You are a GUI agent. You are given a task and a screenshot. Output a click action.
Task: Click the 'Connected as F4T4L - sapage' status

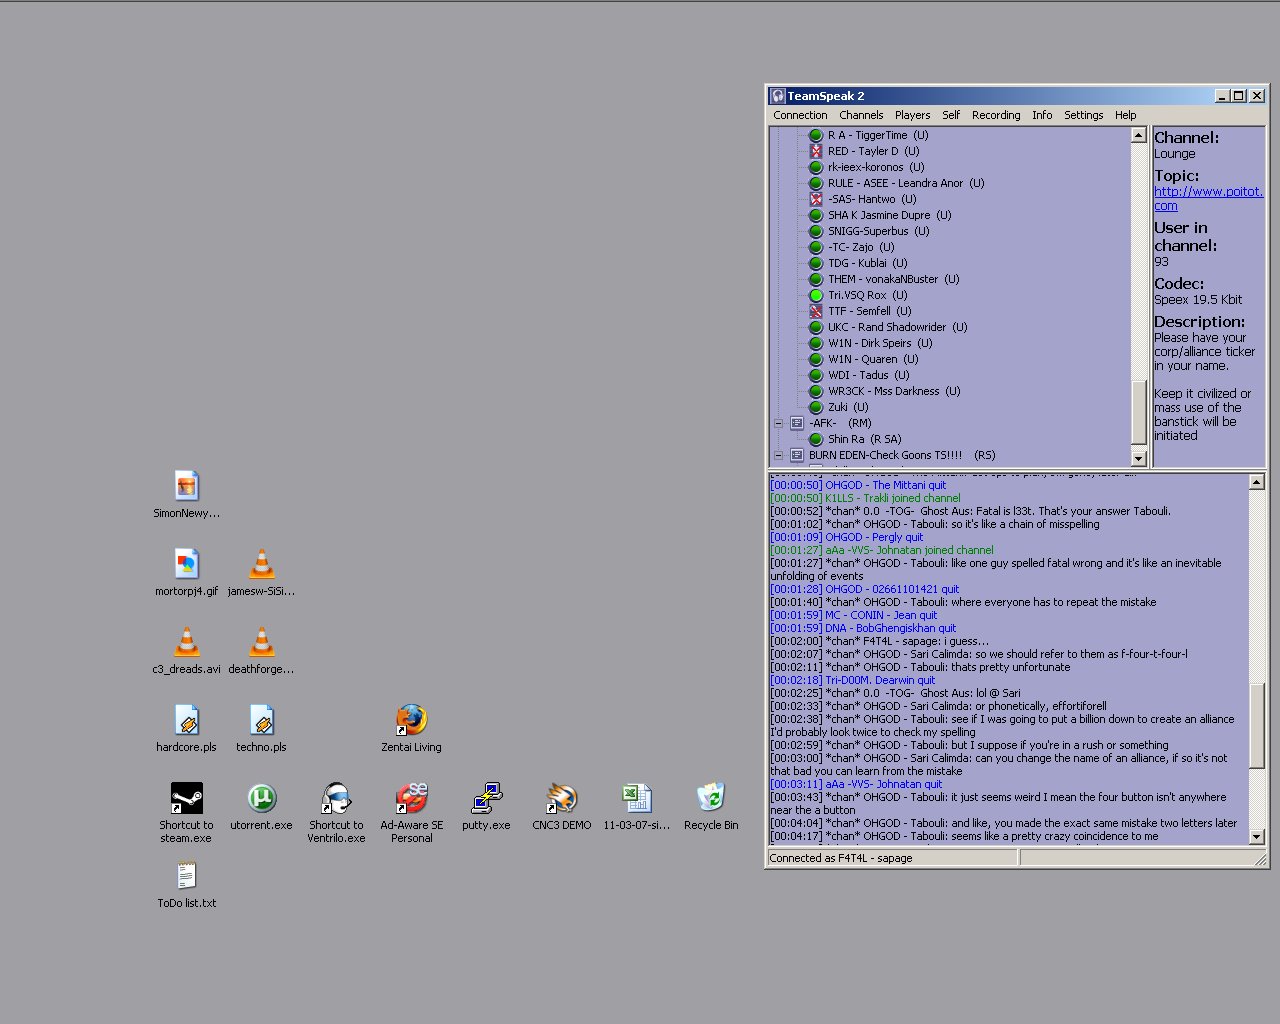pyautogui.click(x=841, y=858)
